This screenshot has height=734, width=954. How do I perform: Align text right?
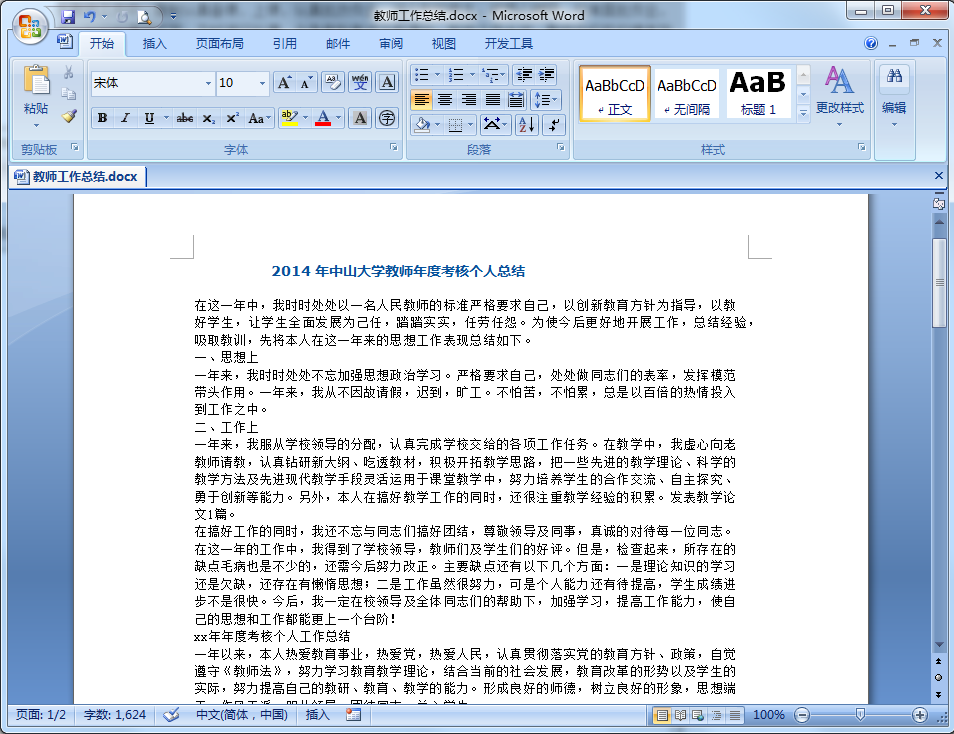[469, 100]
